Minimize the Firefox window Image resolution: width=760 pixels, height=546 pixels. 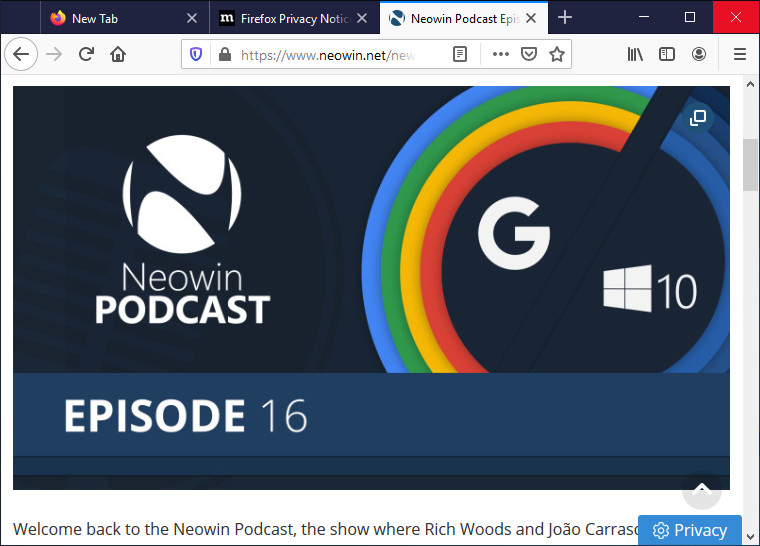pyautogui.click(x=644, y=17)
